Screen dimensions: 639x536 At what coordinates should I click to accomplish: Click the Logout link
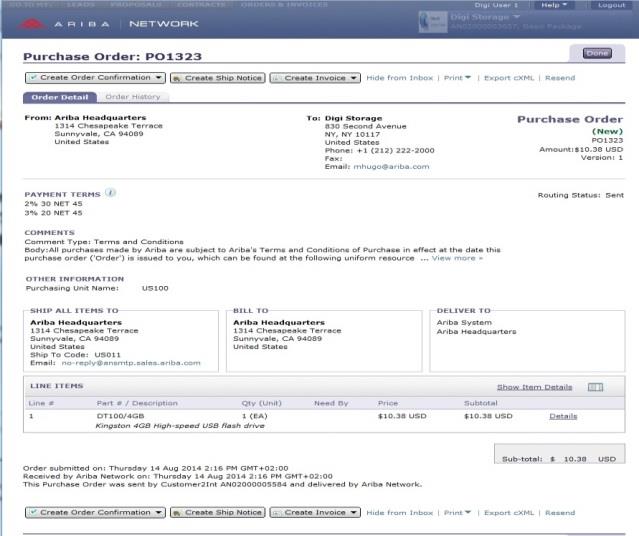(x=611, y=5)
